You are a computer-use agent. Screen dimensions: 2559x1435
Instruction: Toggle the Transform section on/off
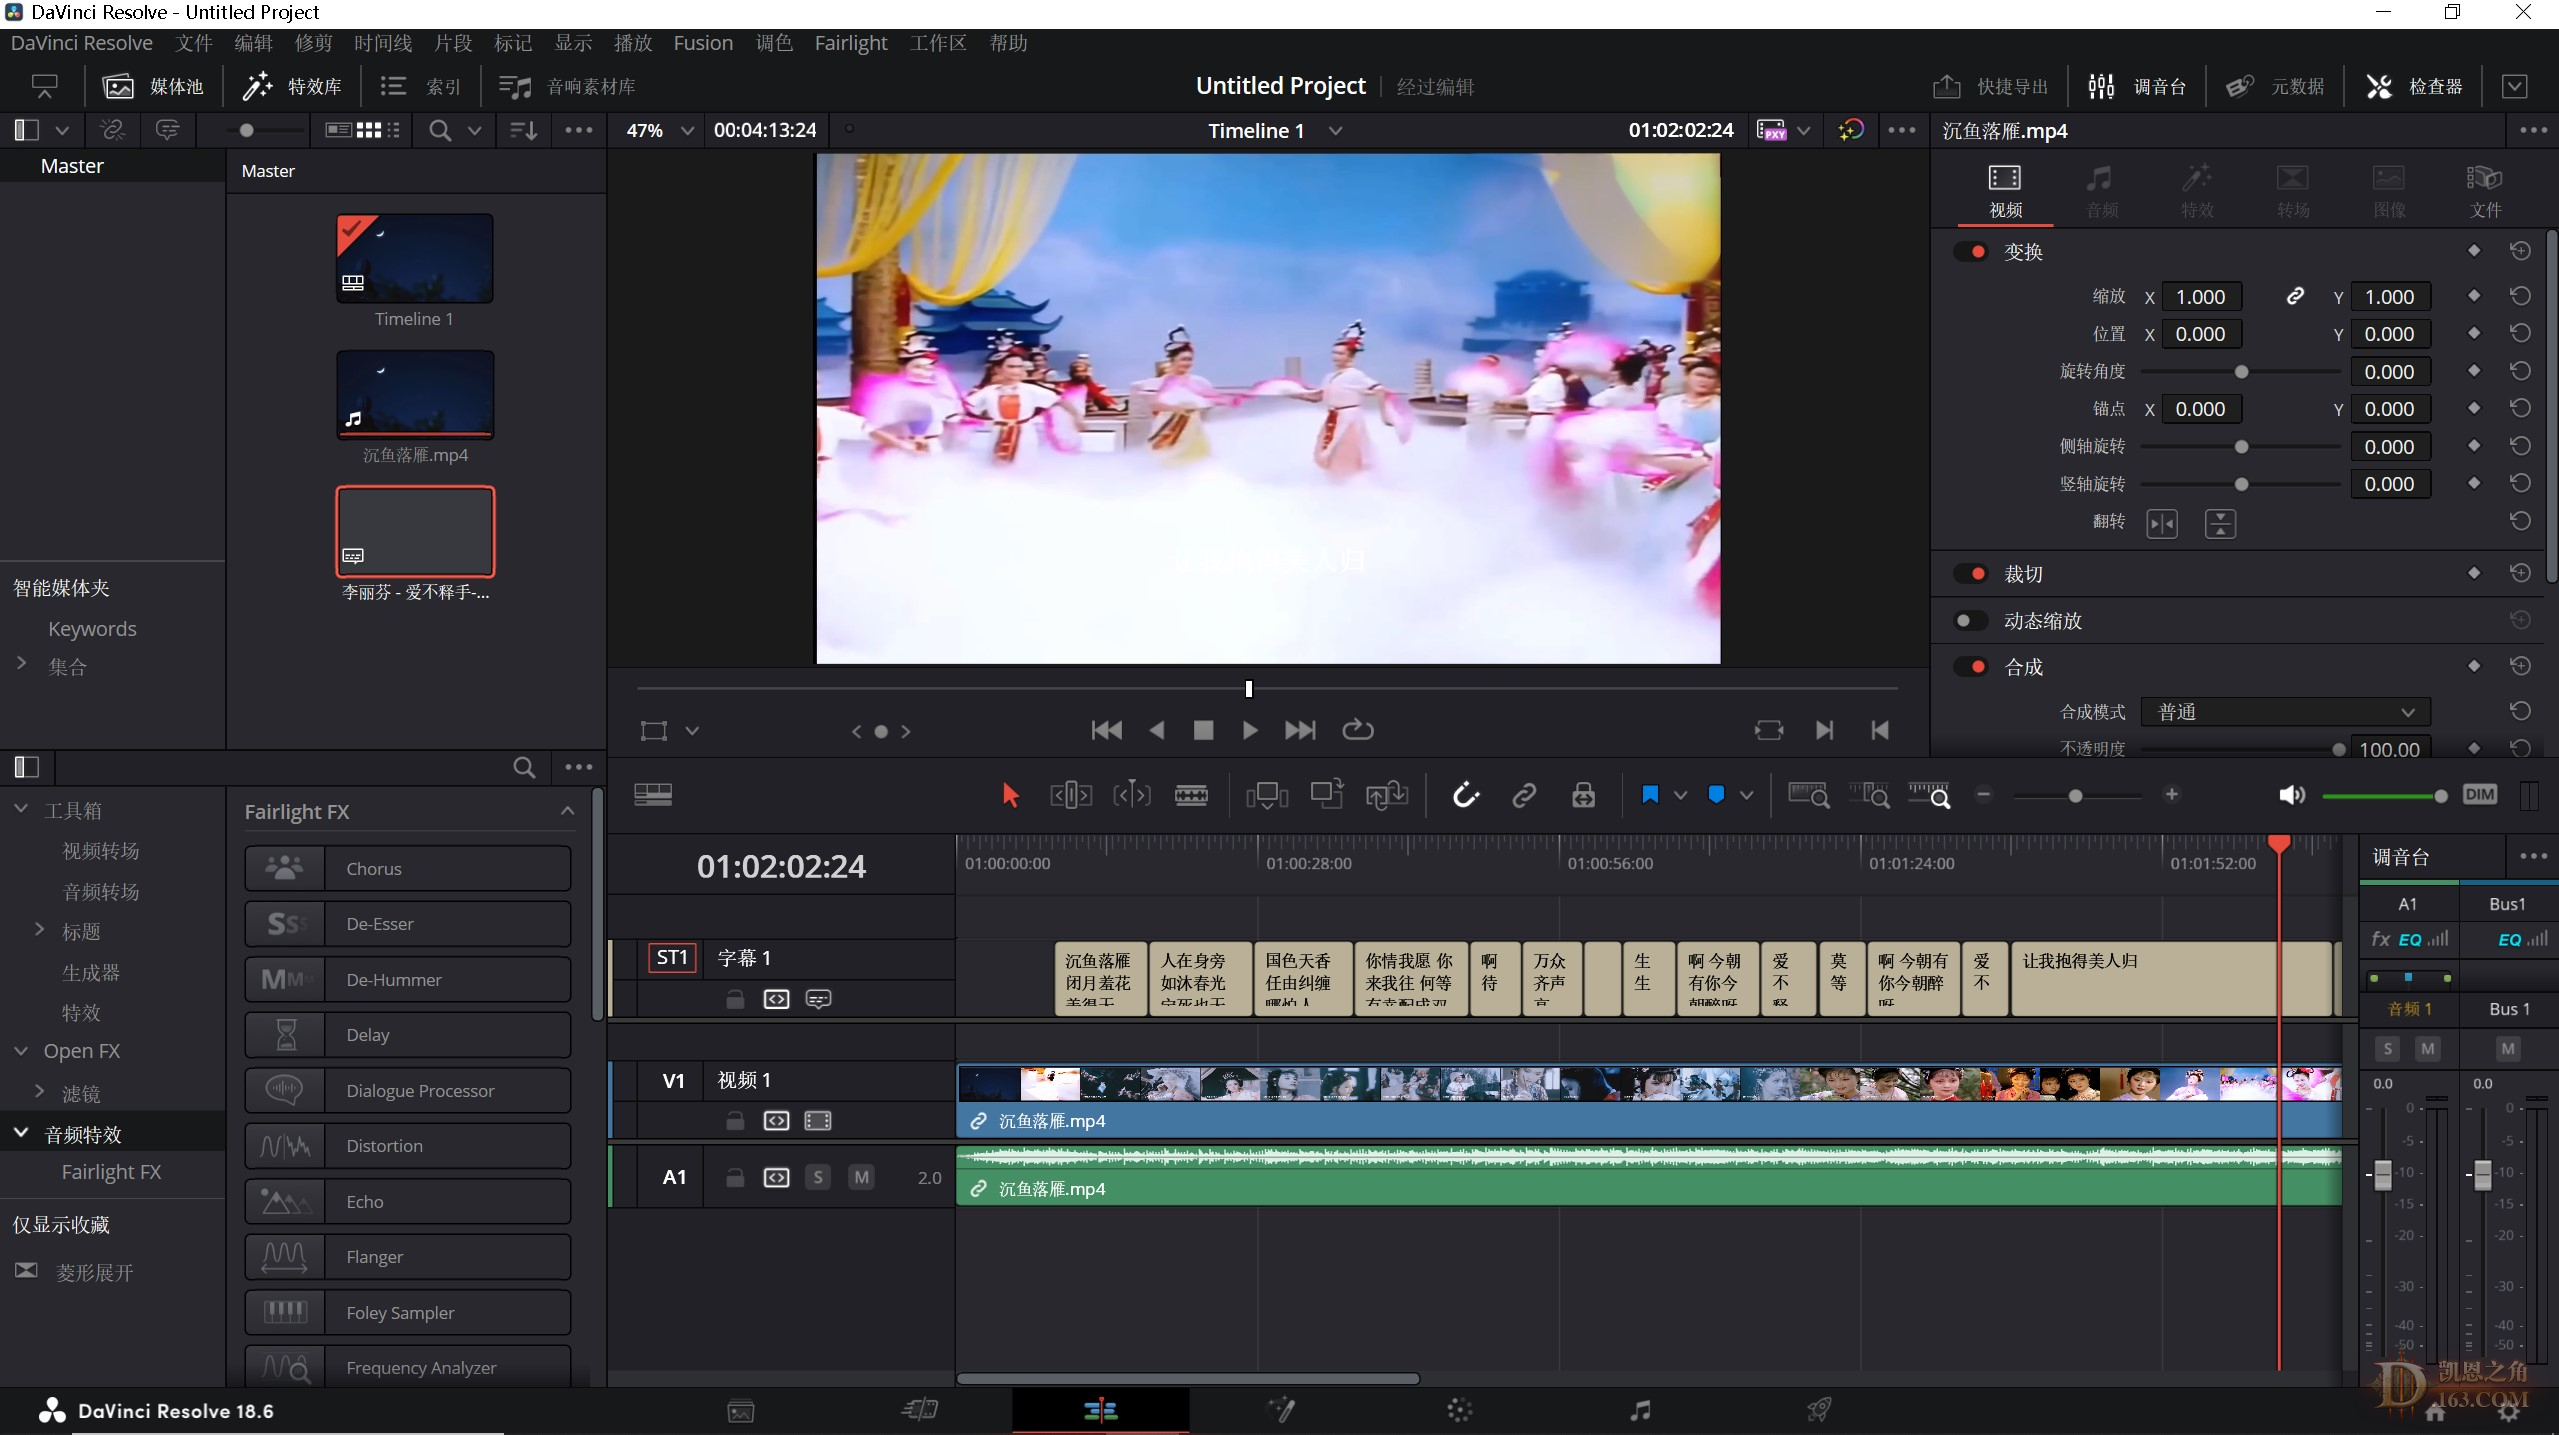tap(1971, 251)
